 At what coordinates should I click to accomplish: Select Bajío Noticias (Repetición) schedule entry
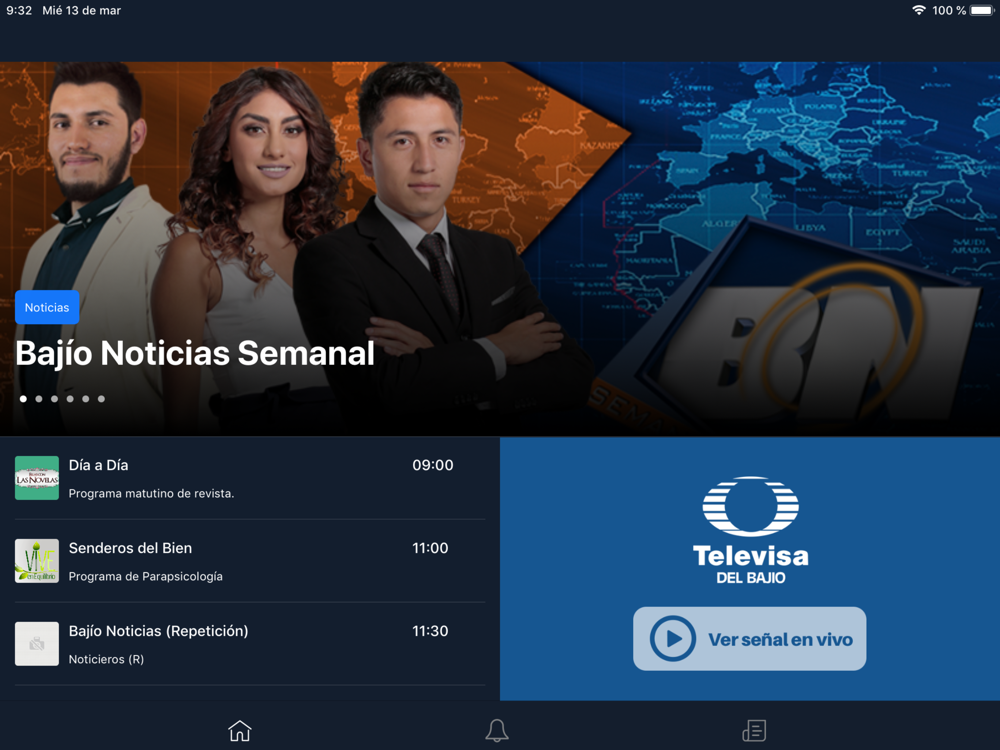click(250, 644)
